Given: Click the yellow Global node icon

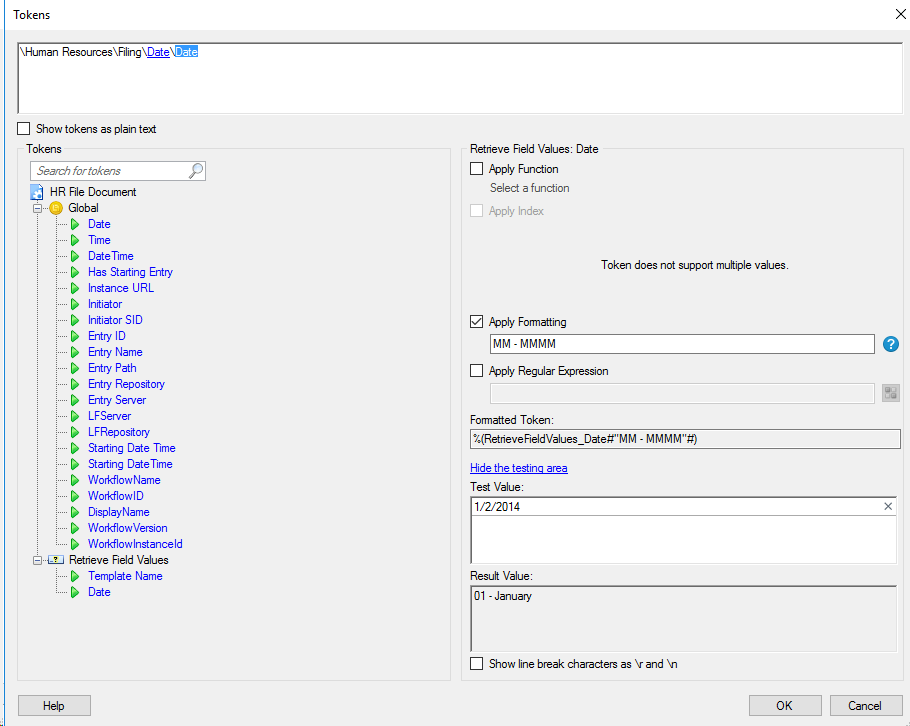Looking at the screenshot, I should click(x=56, y=208).
